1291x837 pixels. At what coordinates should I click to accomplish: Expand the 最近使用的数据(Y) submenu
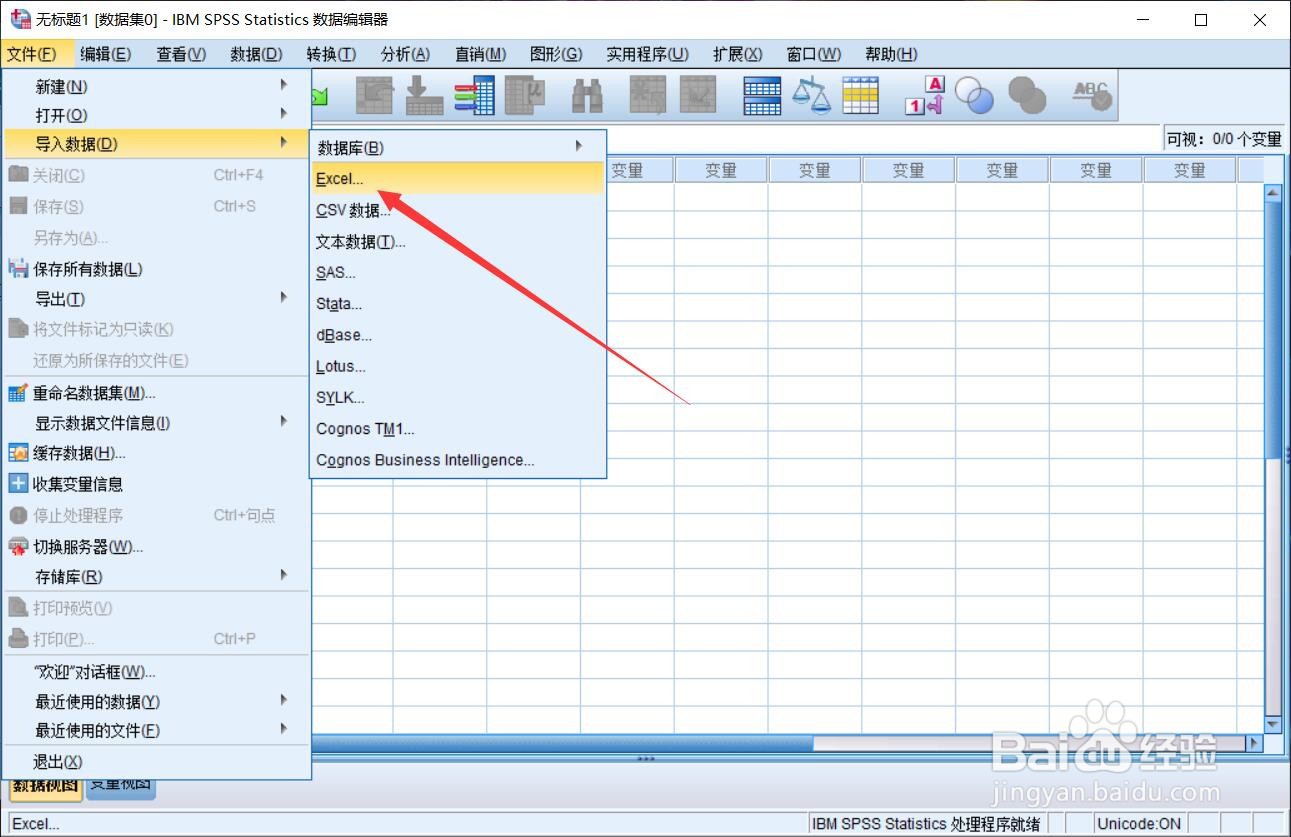coord(157,702)
